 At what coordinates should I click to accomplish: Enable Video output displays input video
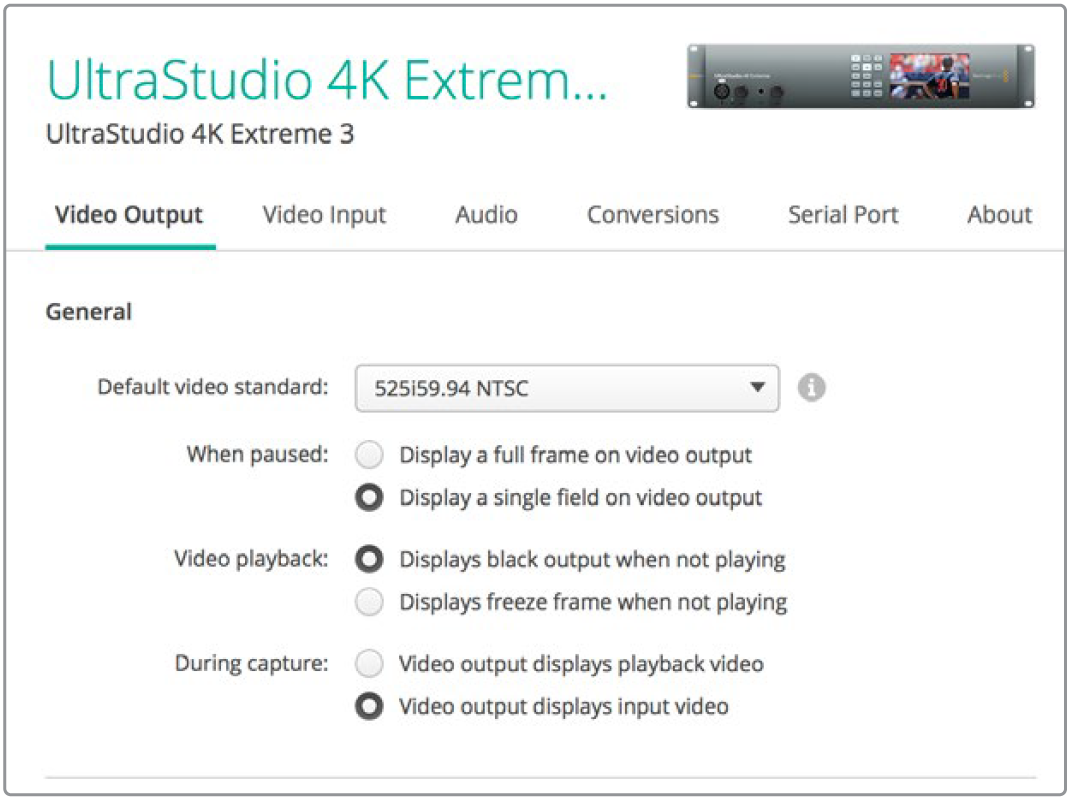click(370, 707)
